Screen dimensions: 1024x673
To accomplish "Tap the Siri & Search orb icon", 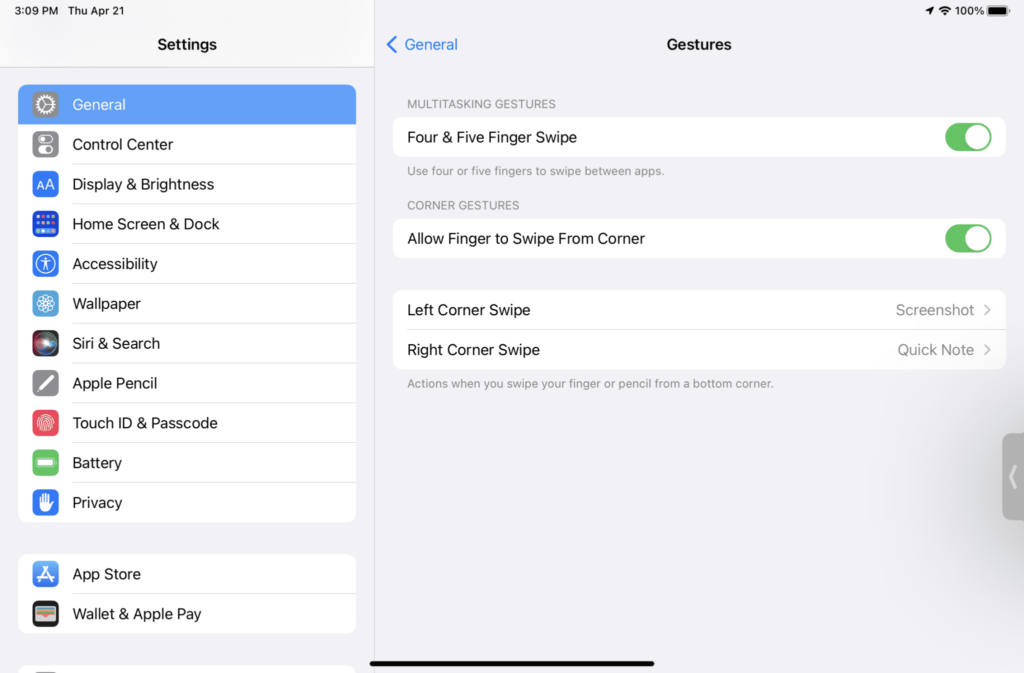I will click(x=45, y=343).
